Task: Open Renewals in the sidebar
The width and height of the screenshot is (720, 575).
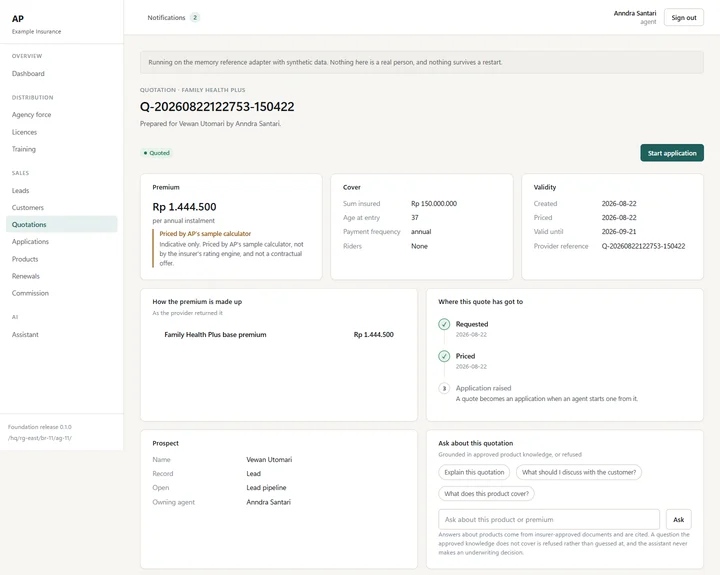Action: point(26,276)
